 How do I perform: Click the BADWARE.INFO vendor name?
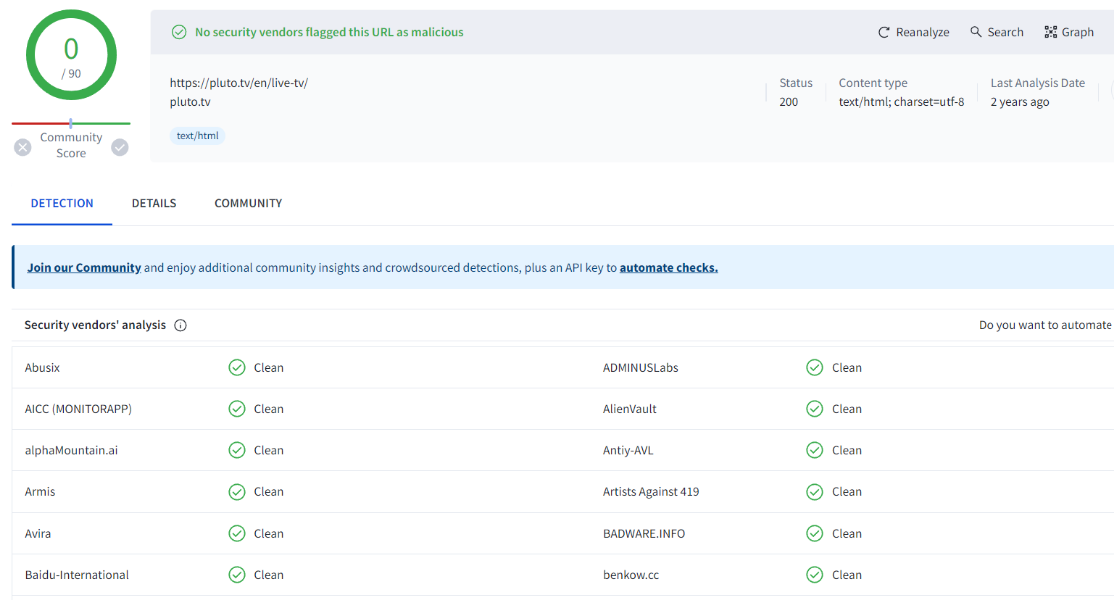(x=644, y=533)
